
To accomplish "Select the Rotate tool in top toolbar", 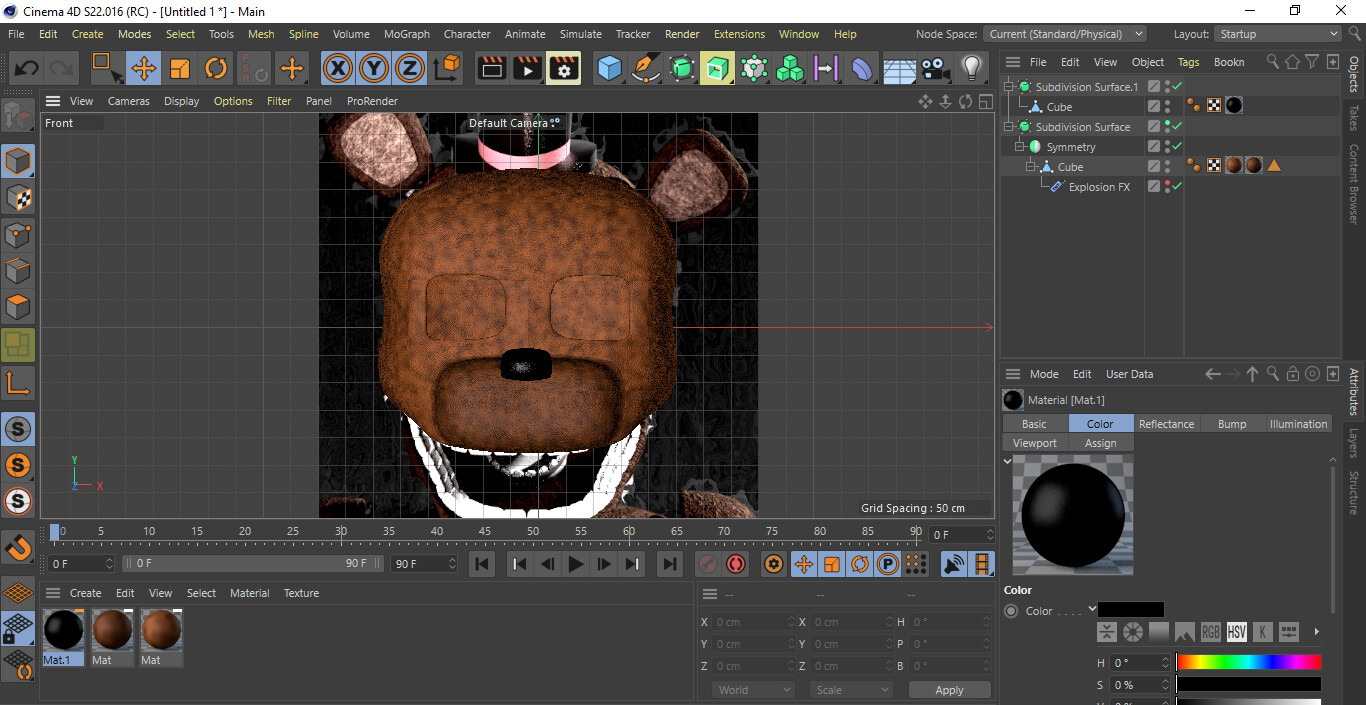I will (216, 68).
